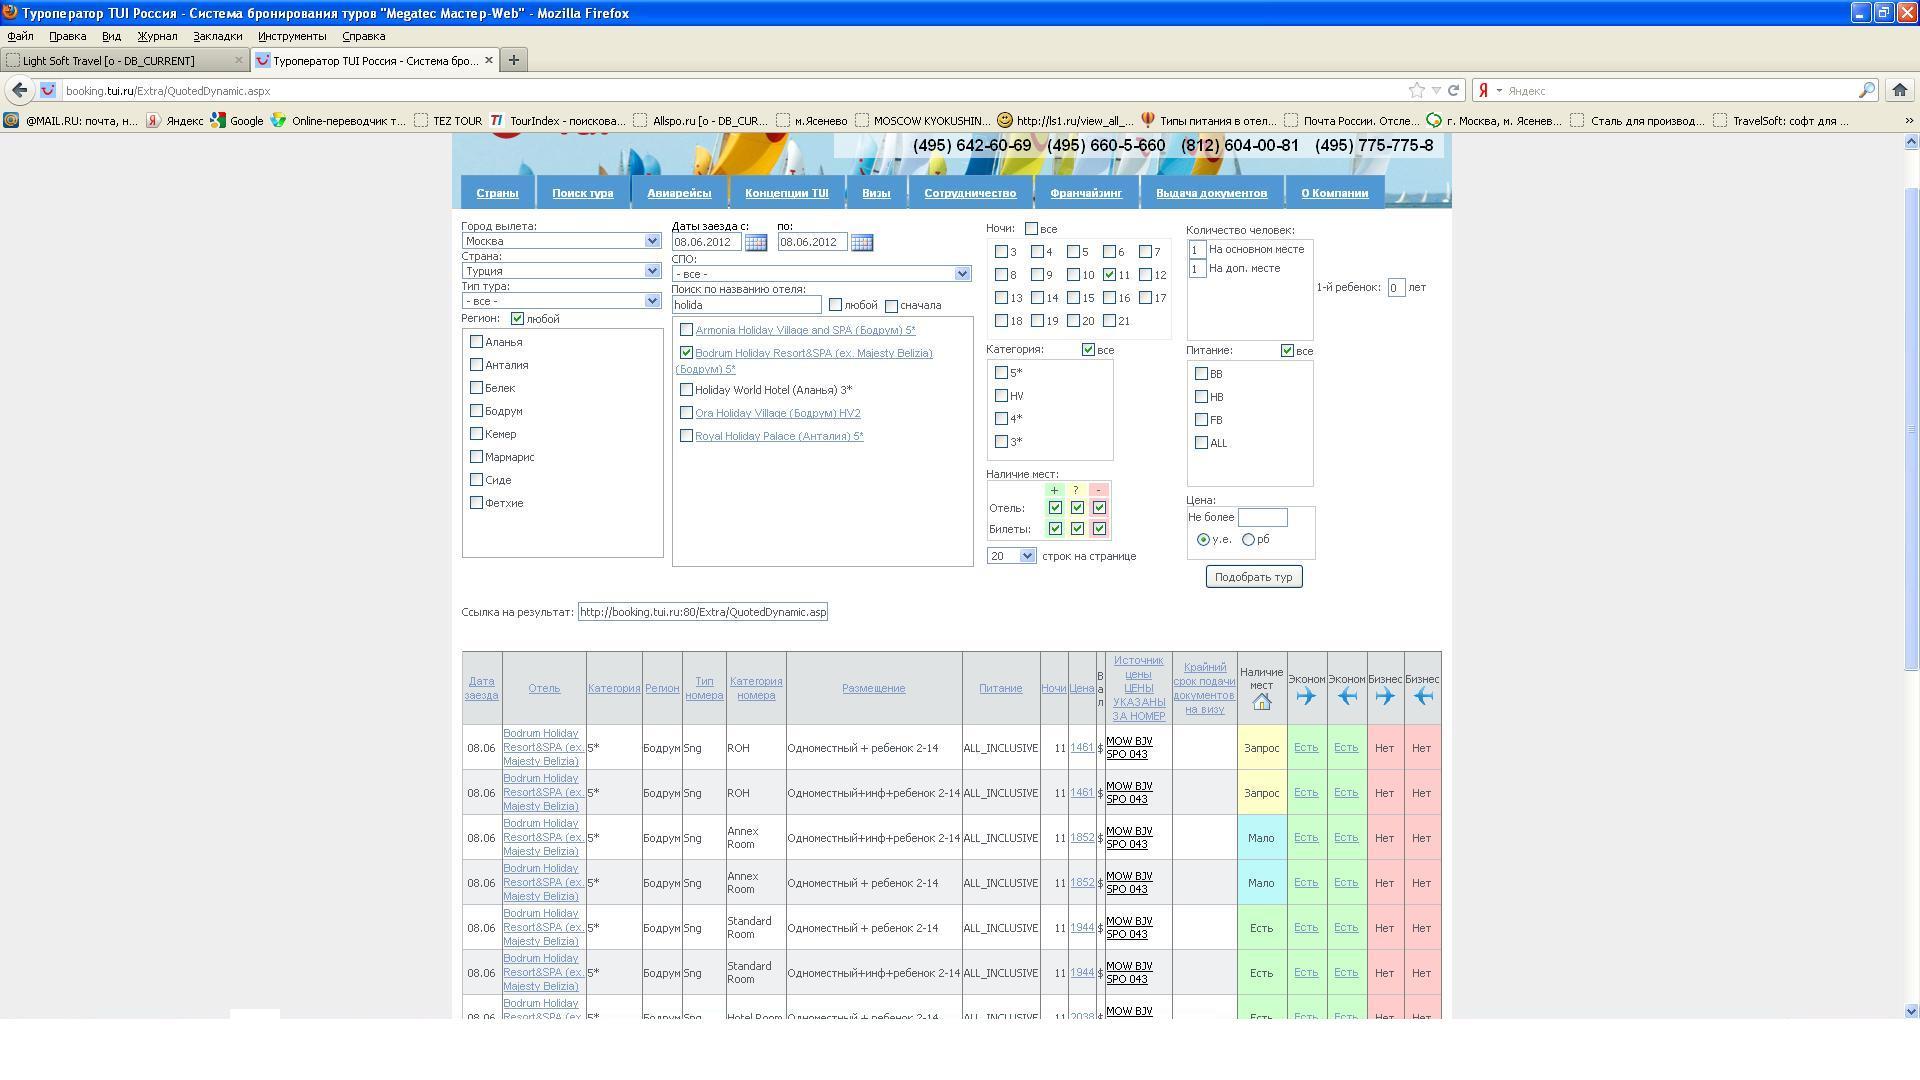Open Firefox home page icon
Screen dimensions: 1920x1080
(1899, 91)
